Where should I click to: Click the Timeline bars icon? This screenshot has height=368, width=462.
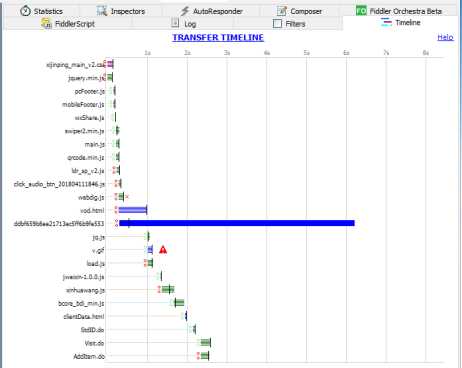386,23
